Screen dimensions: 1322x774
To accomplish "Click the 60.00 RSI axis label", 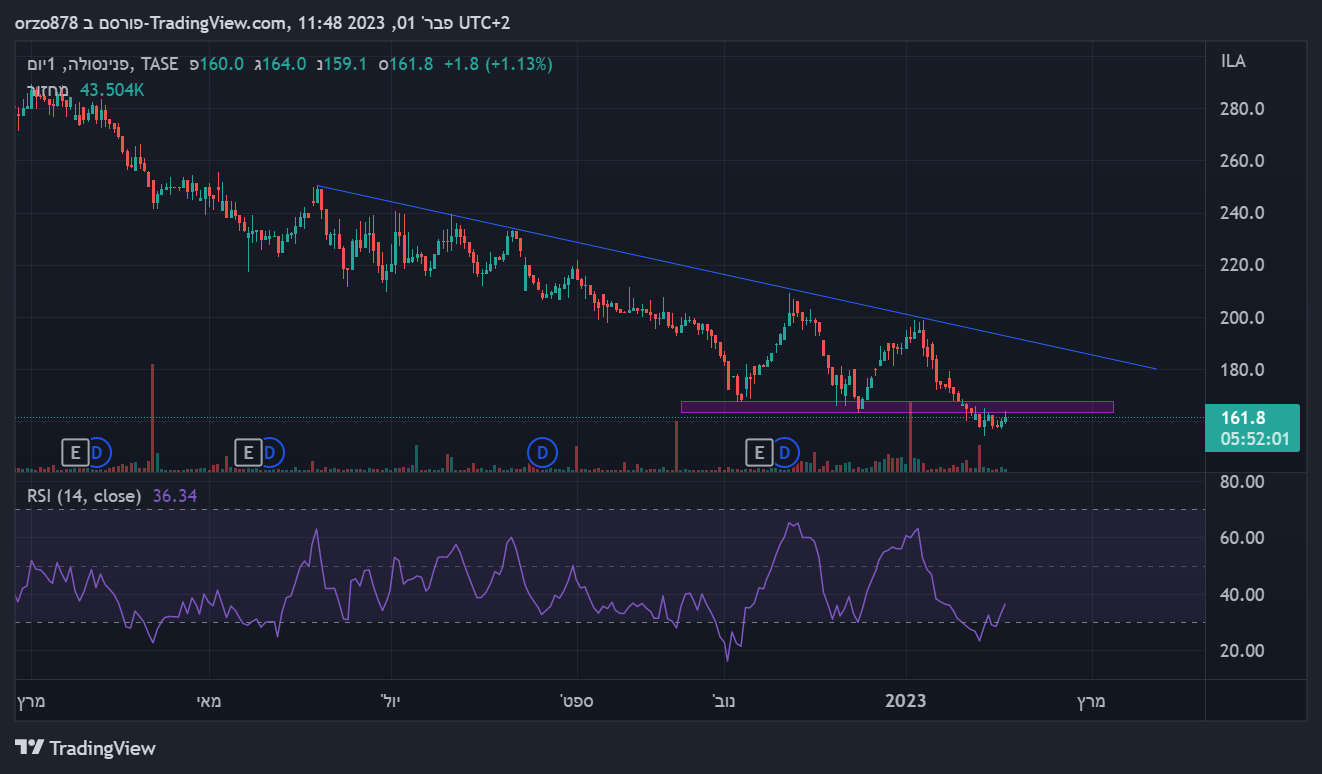I will (1244, 538).
